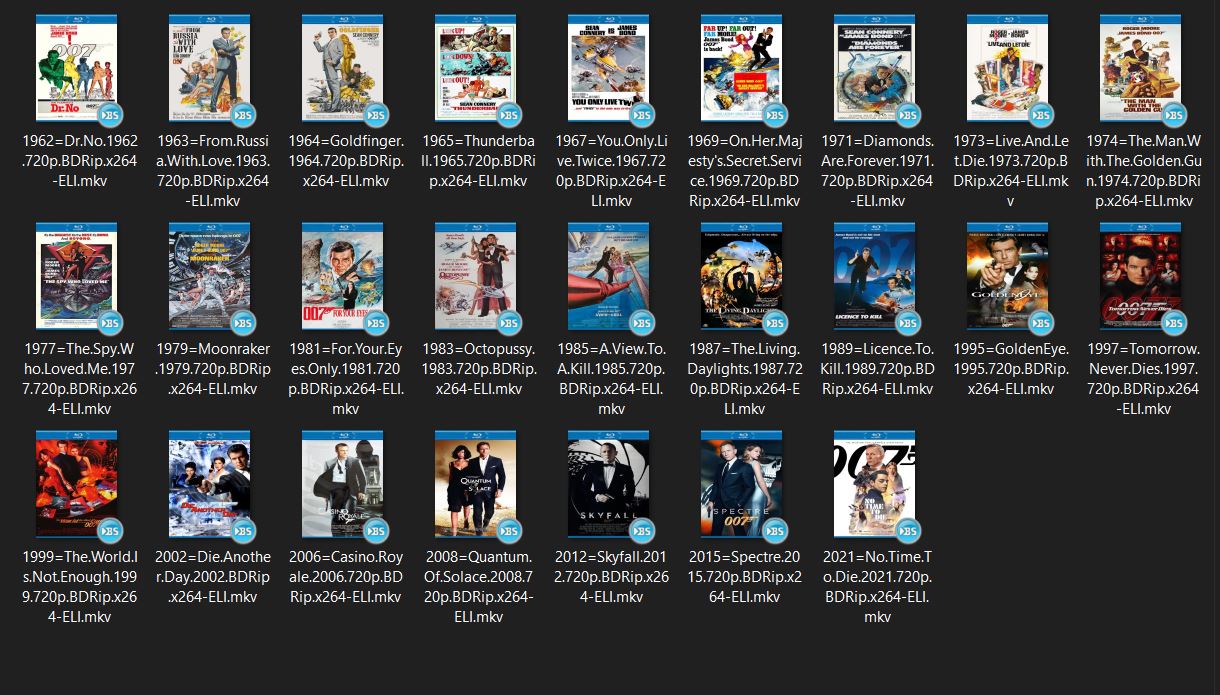Select the Thunderball 1965 file icon
The image size is (1220, 695).
point(476,70)
